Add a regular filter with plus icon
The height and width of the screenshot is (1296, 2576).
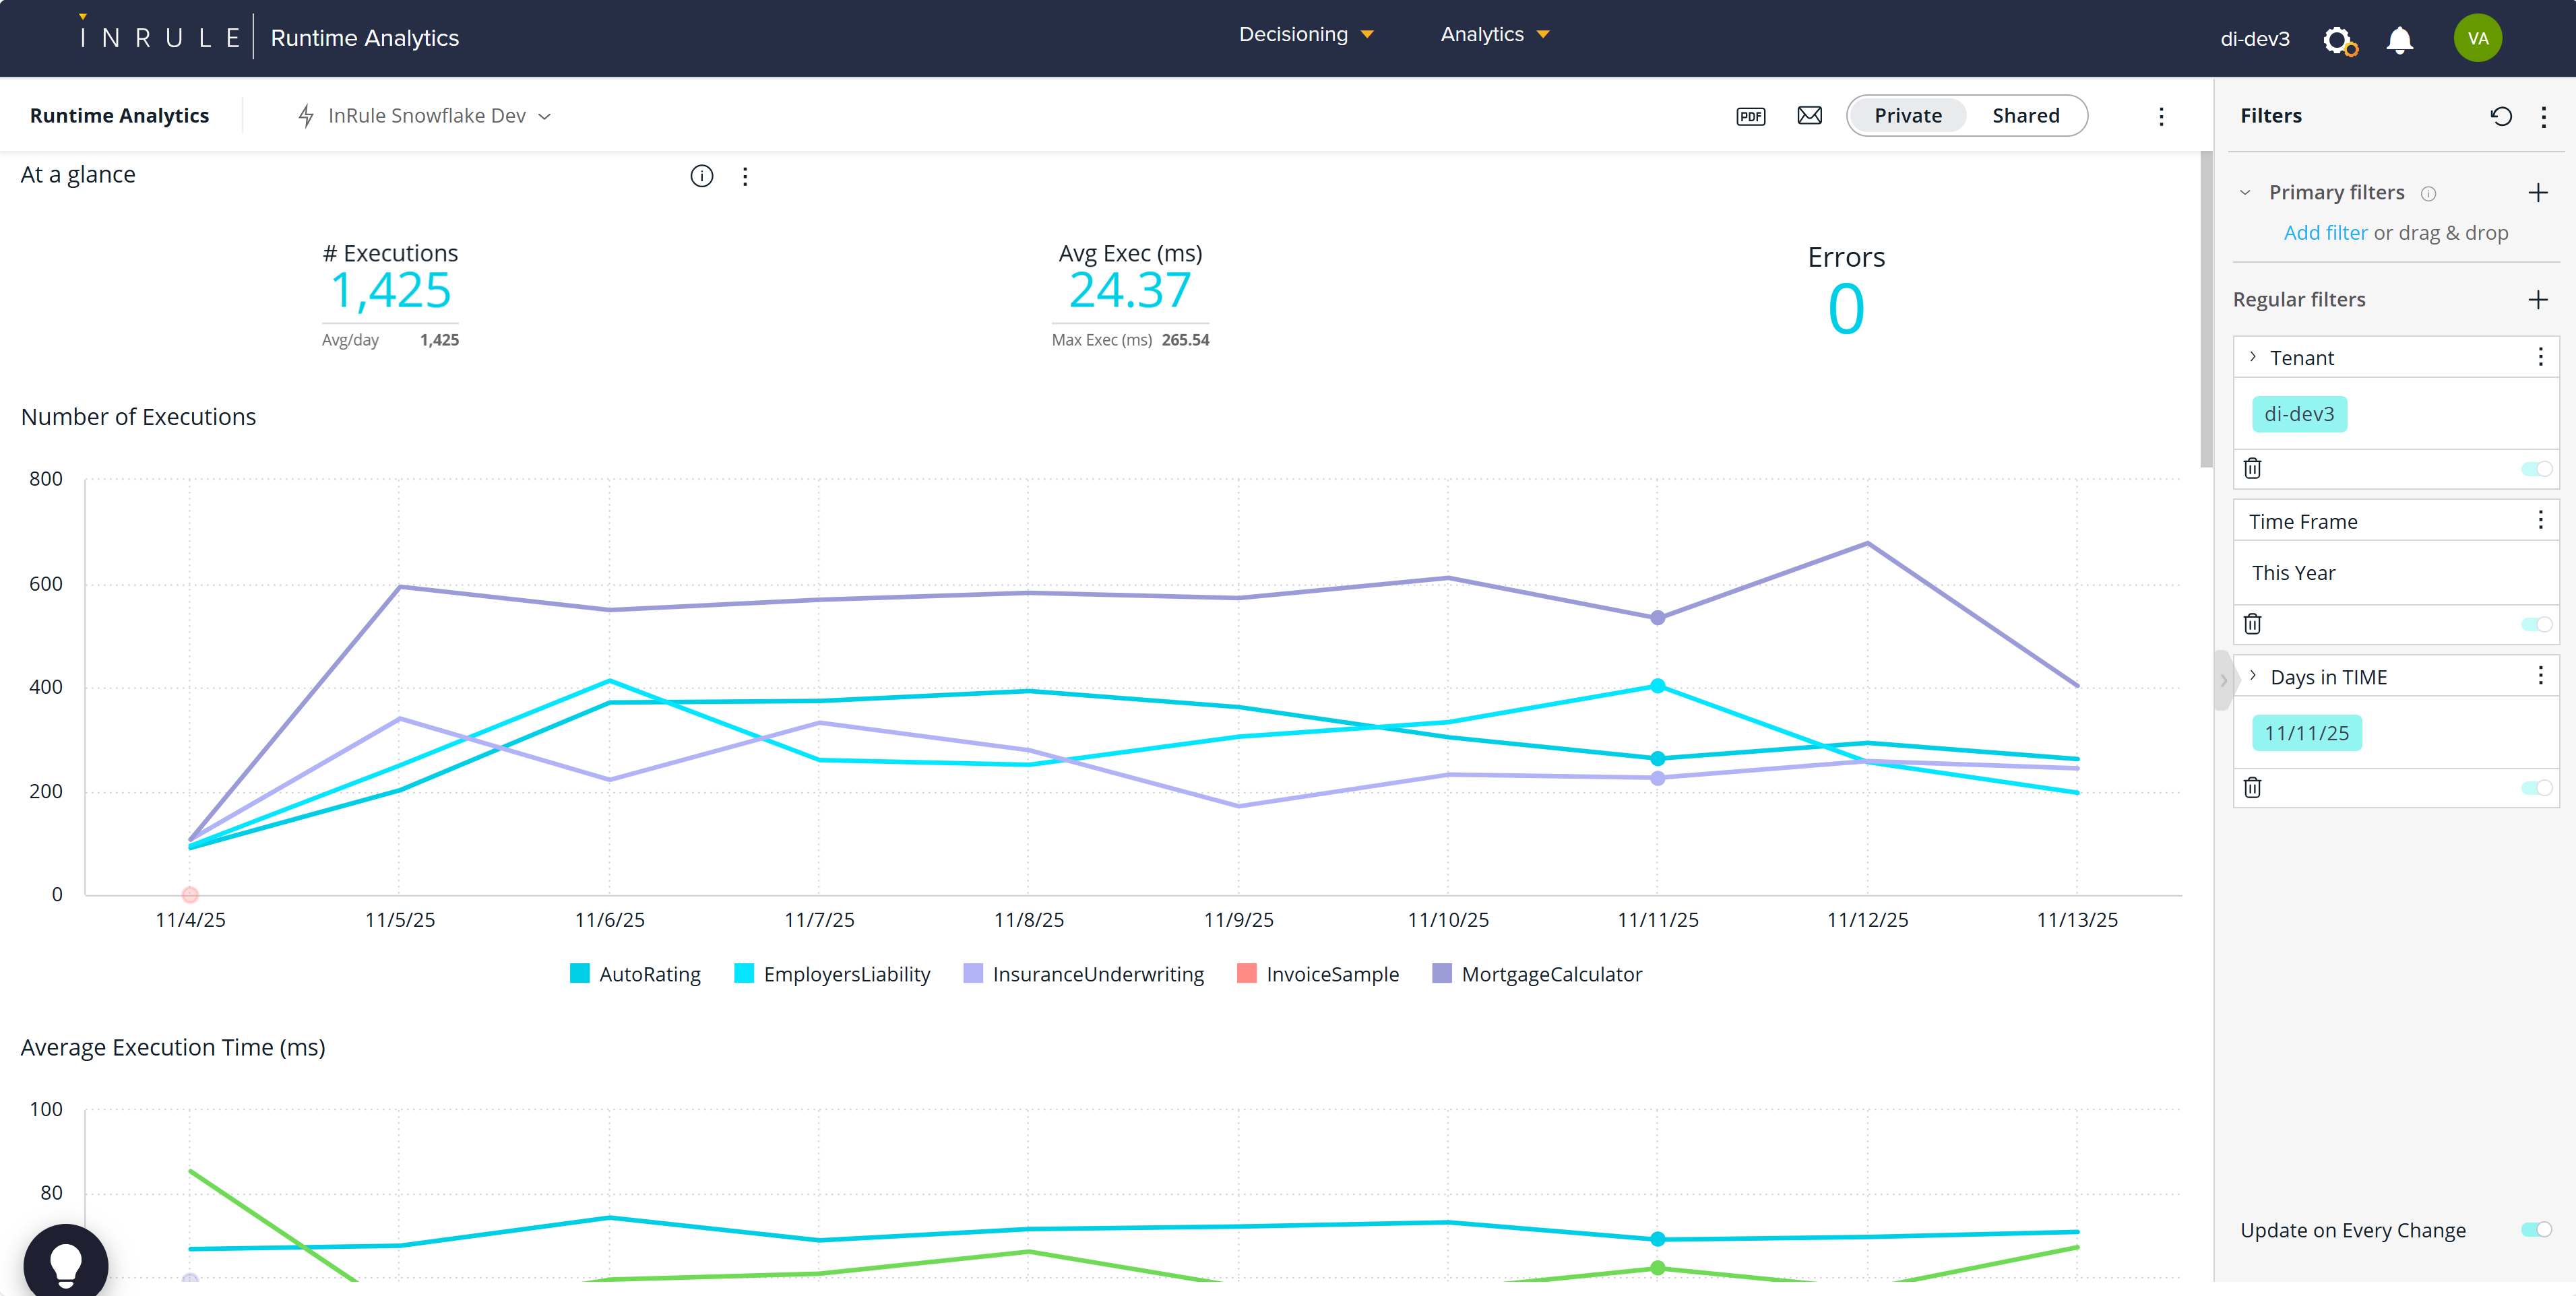pyautogui.click(x=2537, y=299)
